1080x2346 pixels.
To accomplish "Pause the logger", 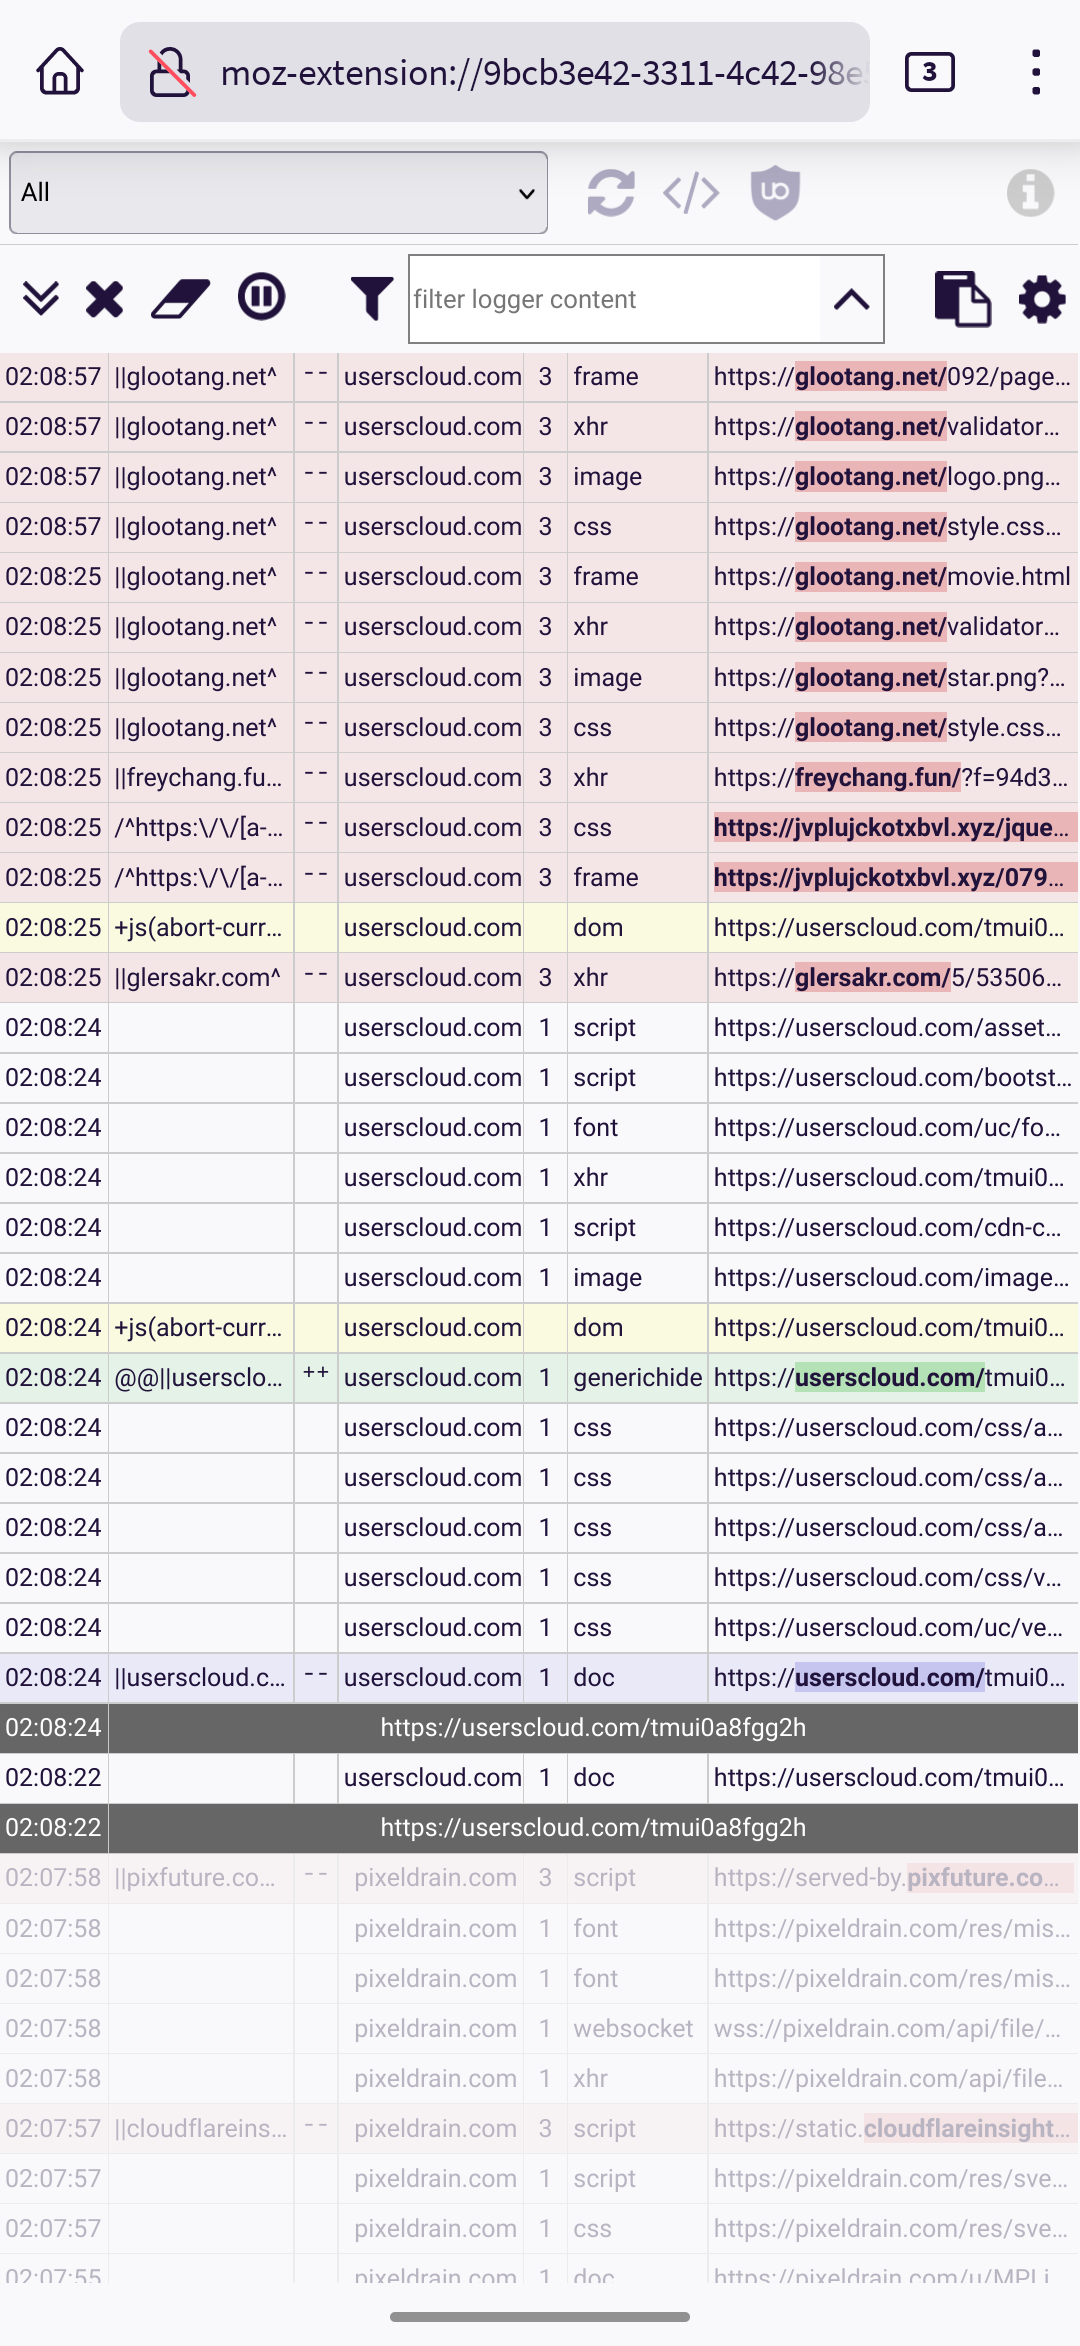I will coord(259,298).
